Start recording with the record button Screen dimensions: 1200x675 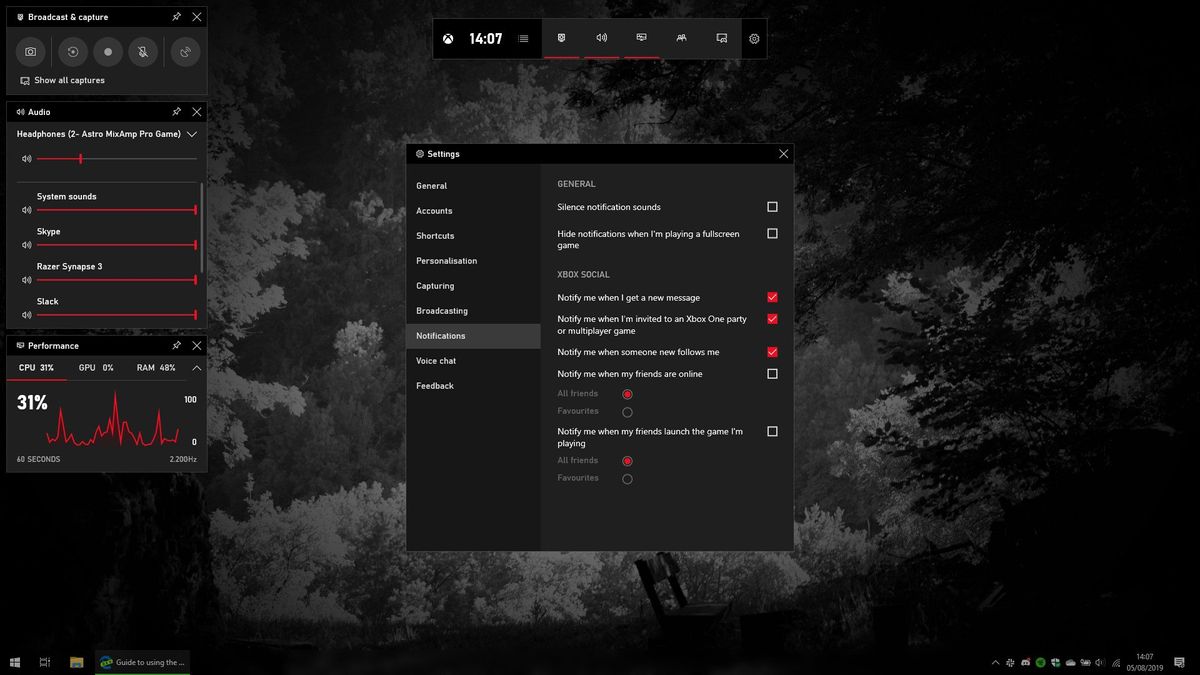click(107, 52)
